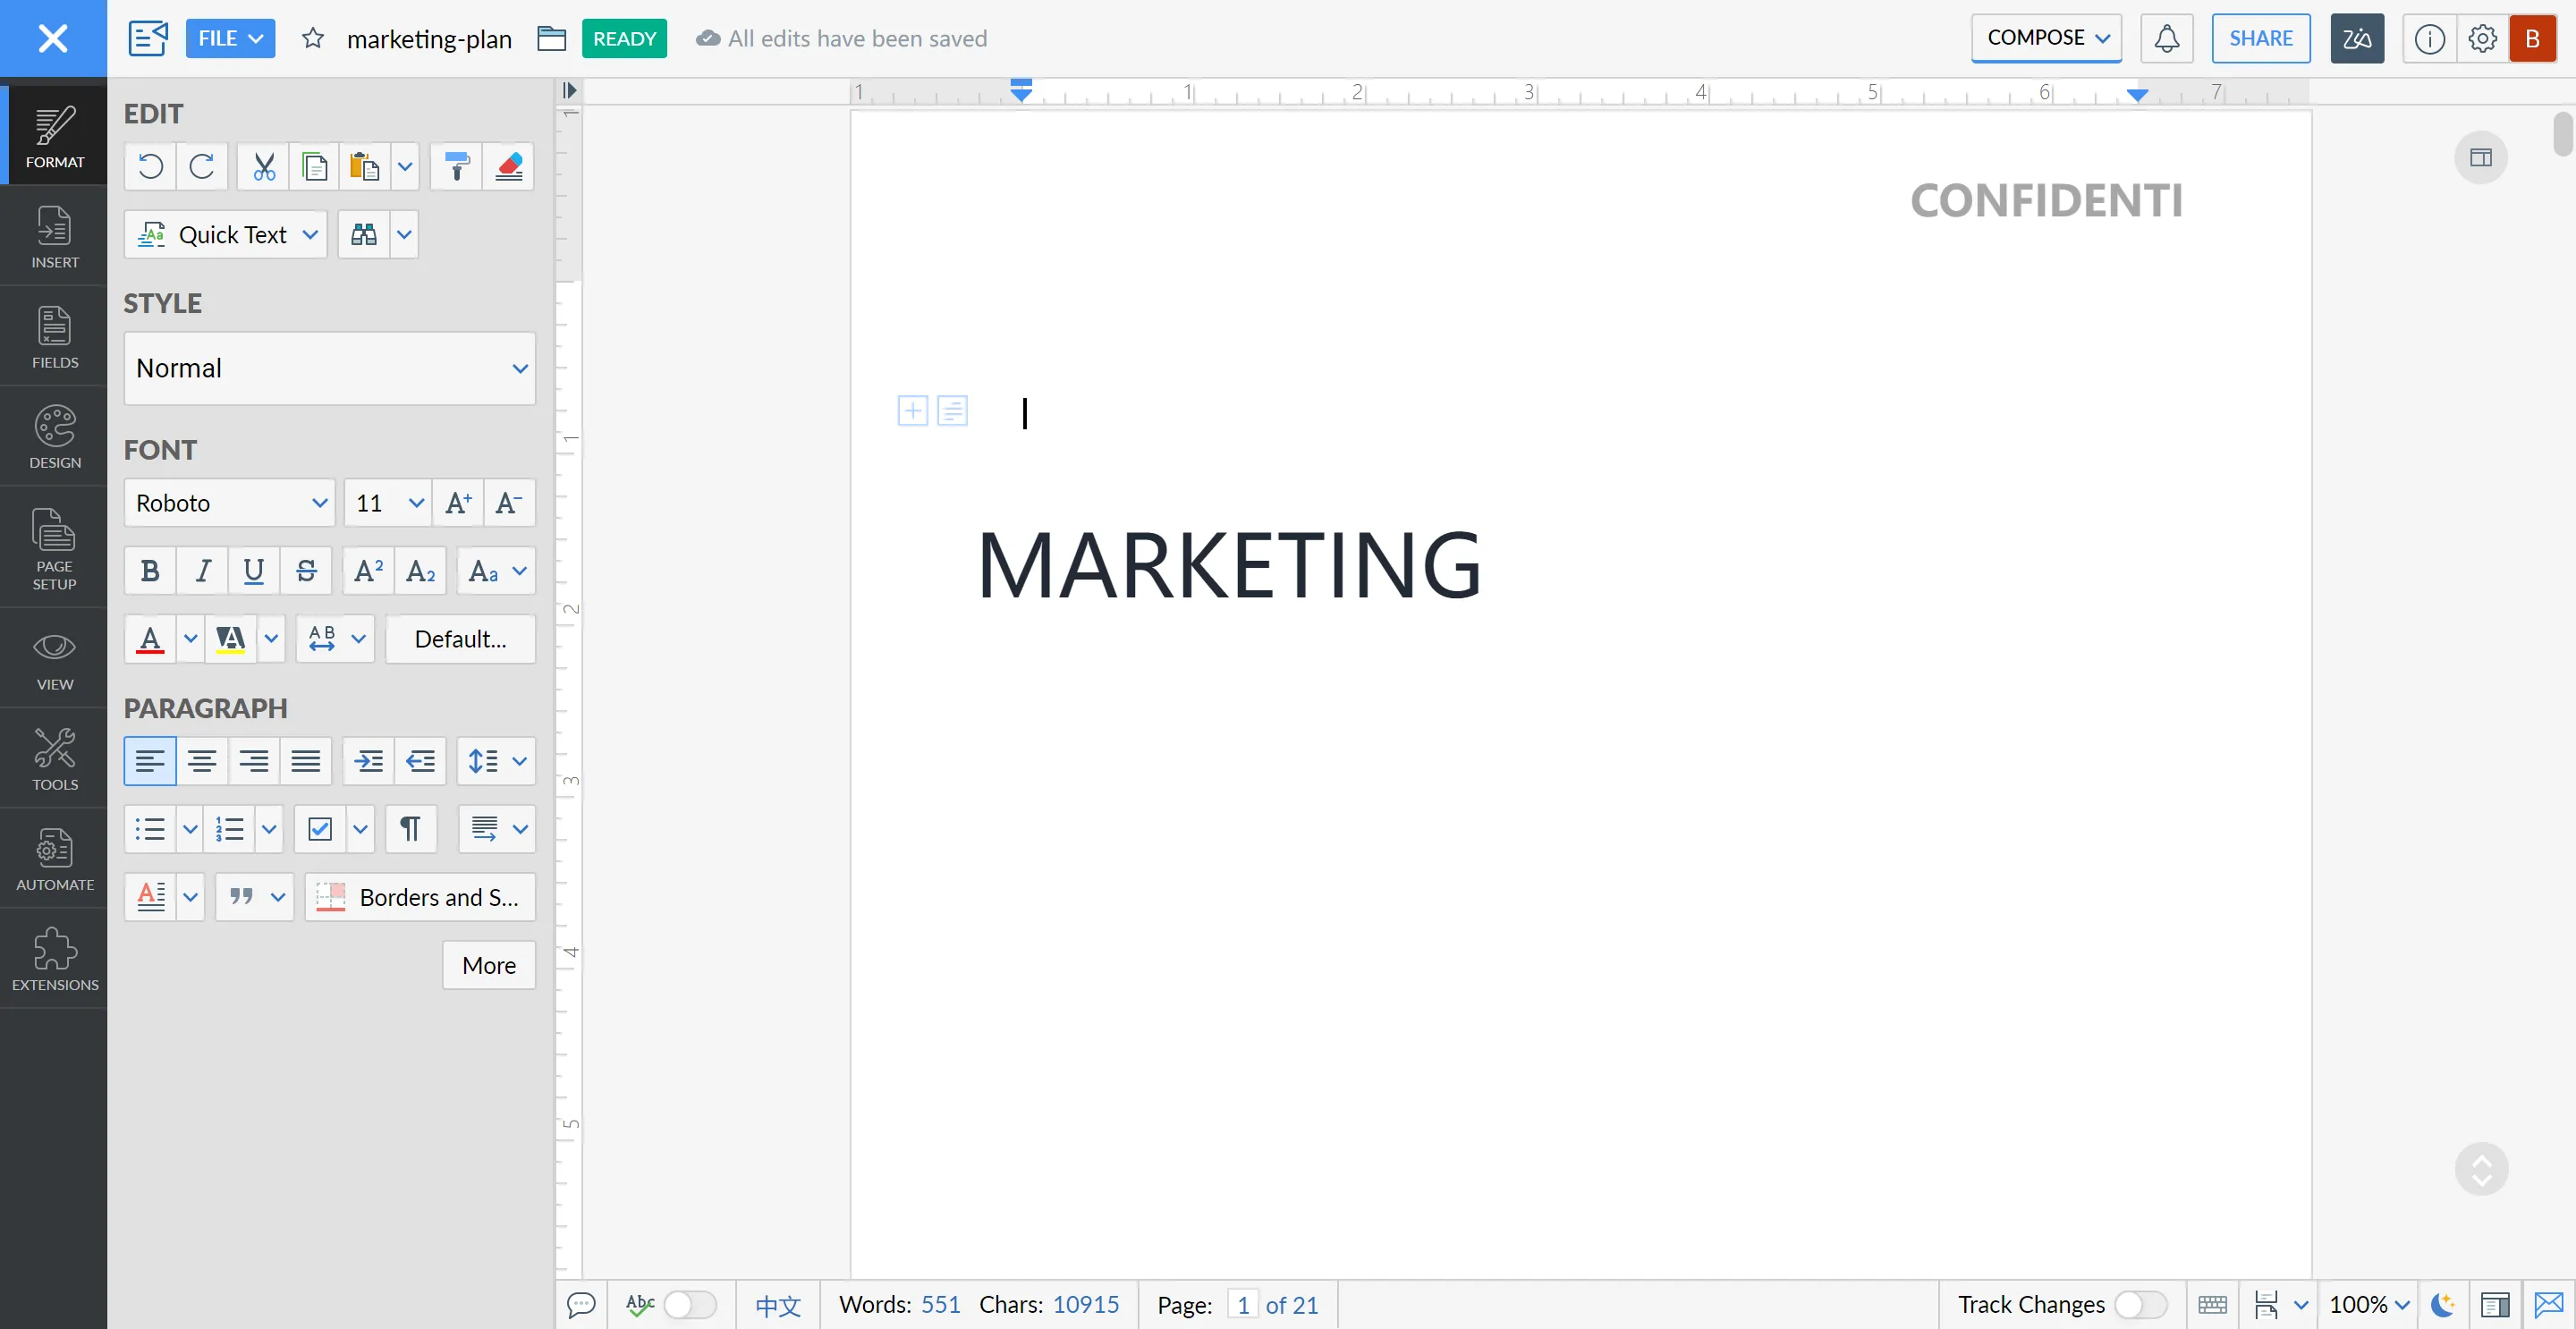Toggle bold formatting on text
The image size is (2576, 1329).
point(148,570)
